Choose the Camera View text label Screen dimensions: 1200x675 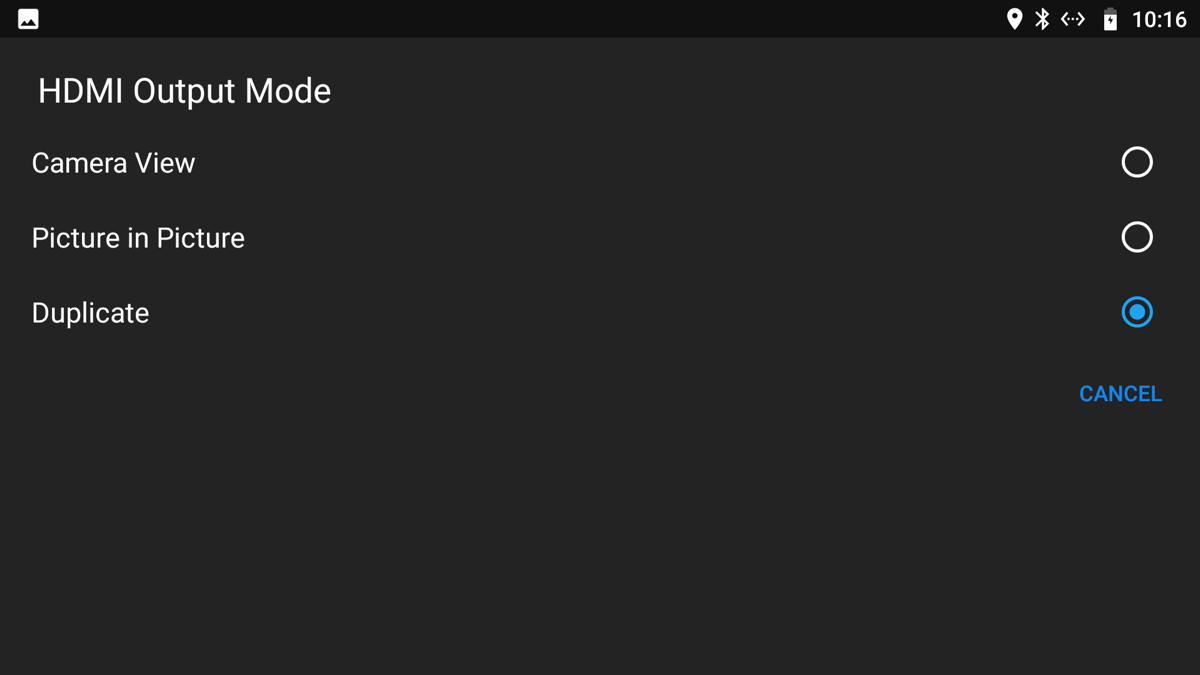click(x=113, y=163)
